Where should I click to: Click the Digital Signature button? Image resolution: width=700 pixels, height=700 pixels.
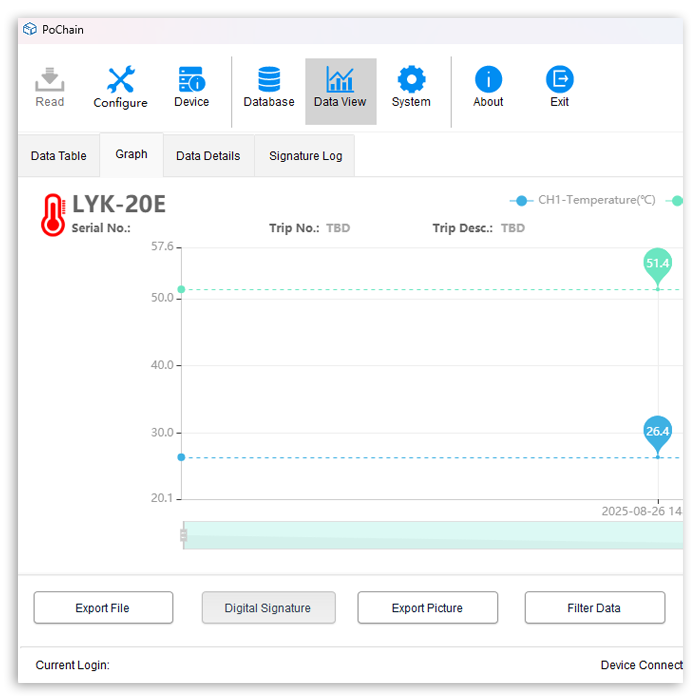(268, 608)
